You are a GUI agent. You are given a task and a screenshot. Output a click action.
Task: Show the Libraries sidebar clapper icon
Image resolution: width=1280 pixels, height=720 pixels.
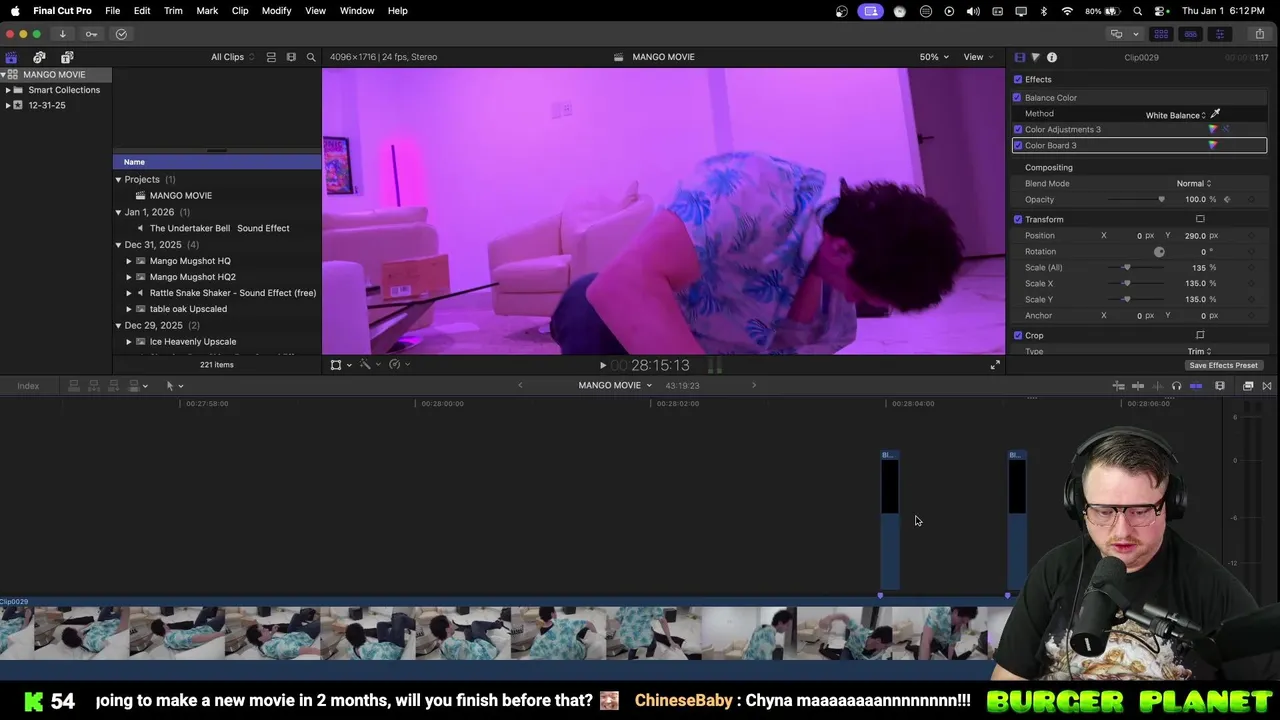pos(11,57)
